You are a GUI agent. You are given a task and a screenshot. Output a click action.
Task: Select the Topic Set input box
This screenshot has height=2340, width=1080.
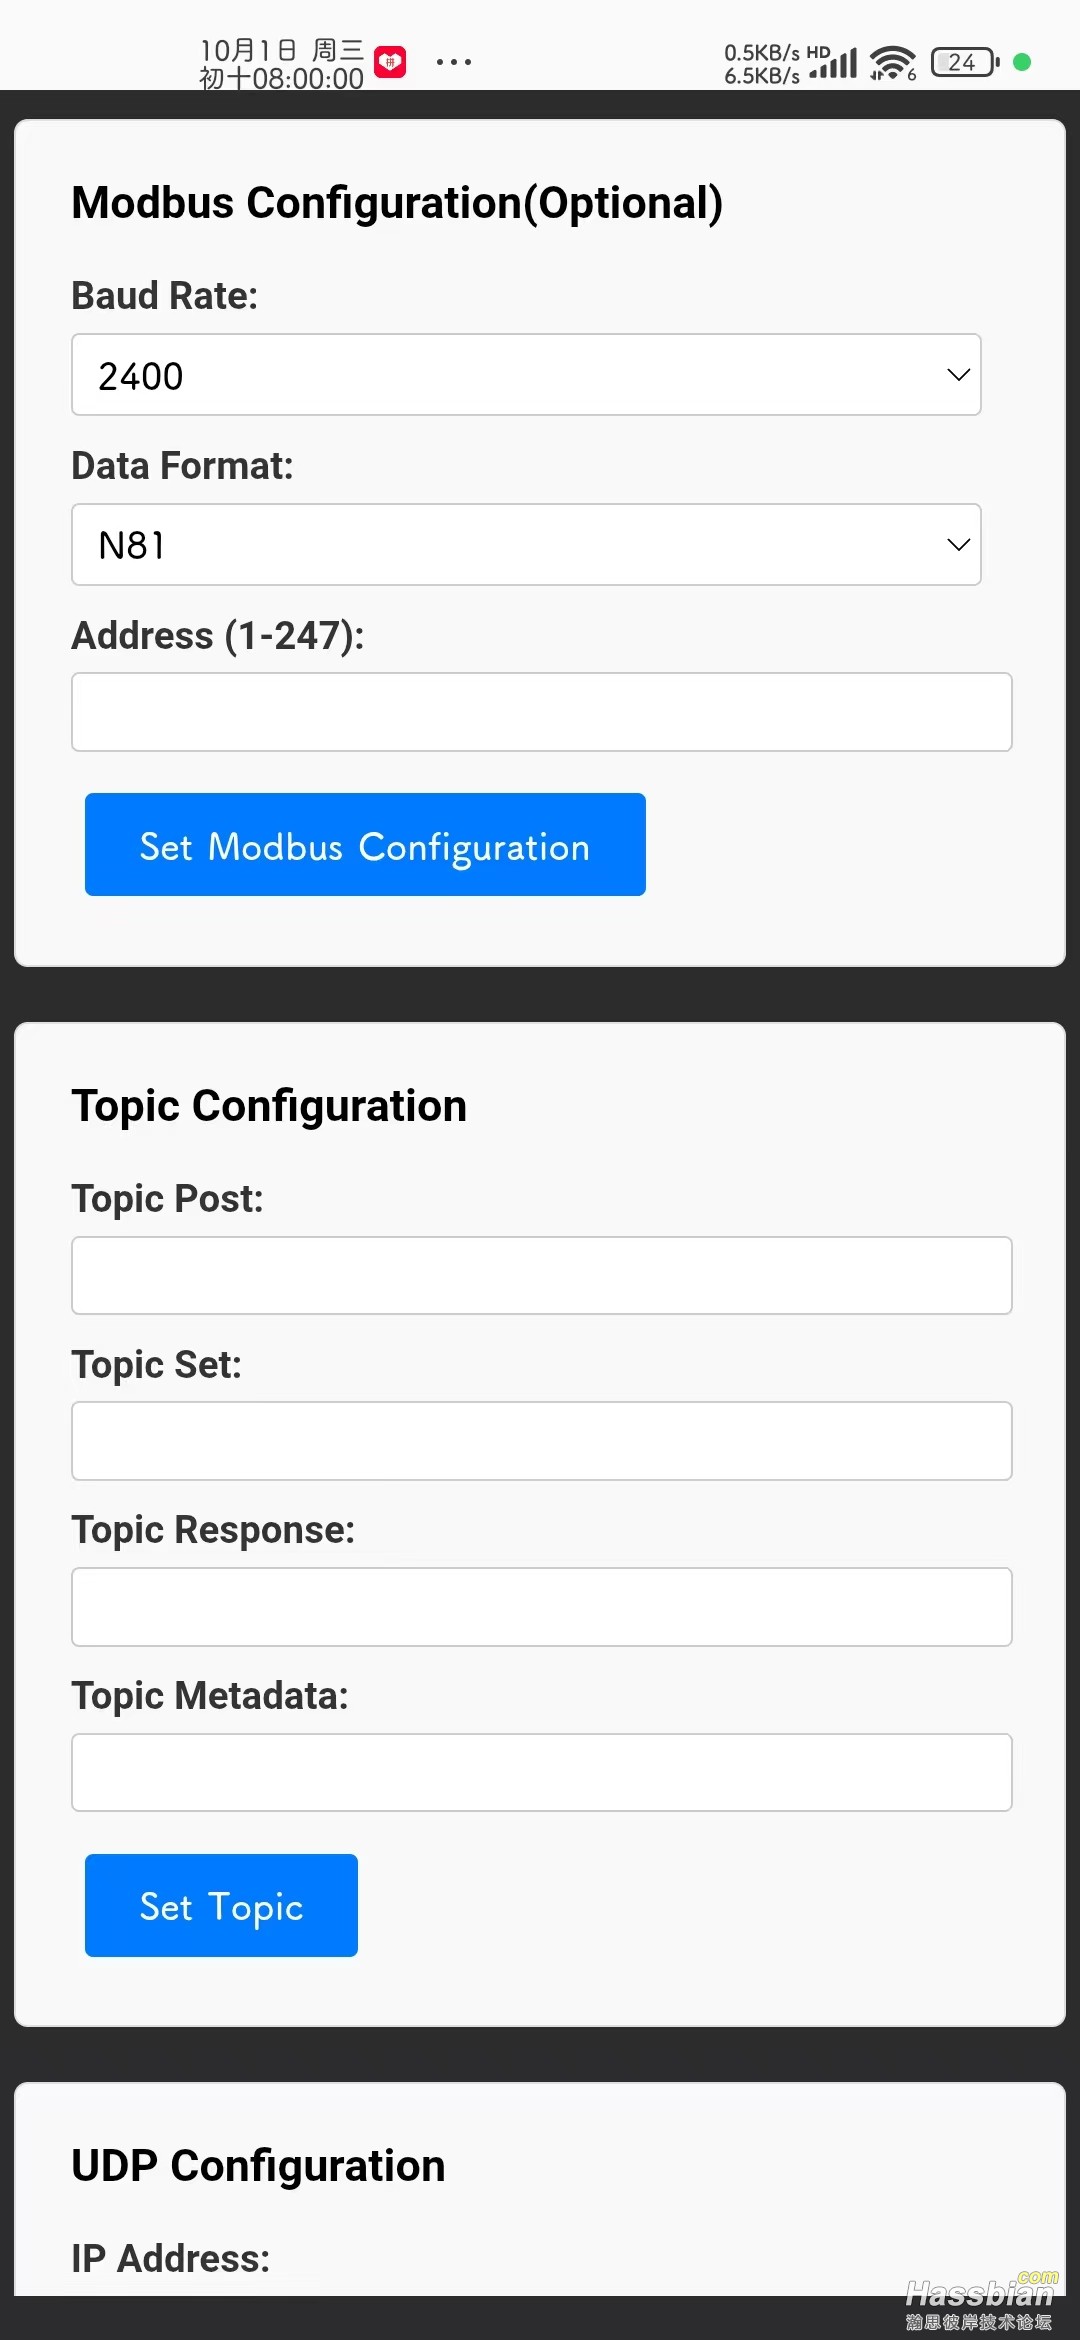tap(541, 1441)
